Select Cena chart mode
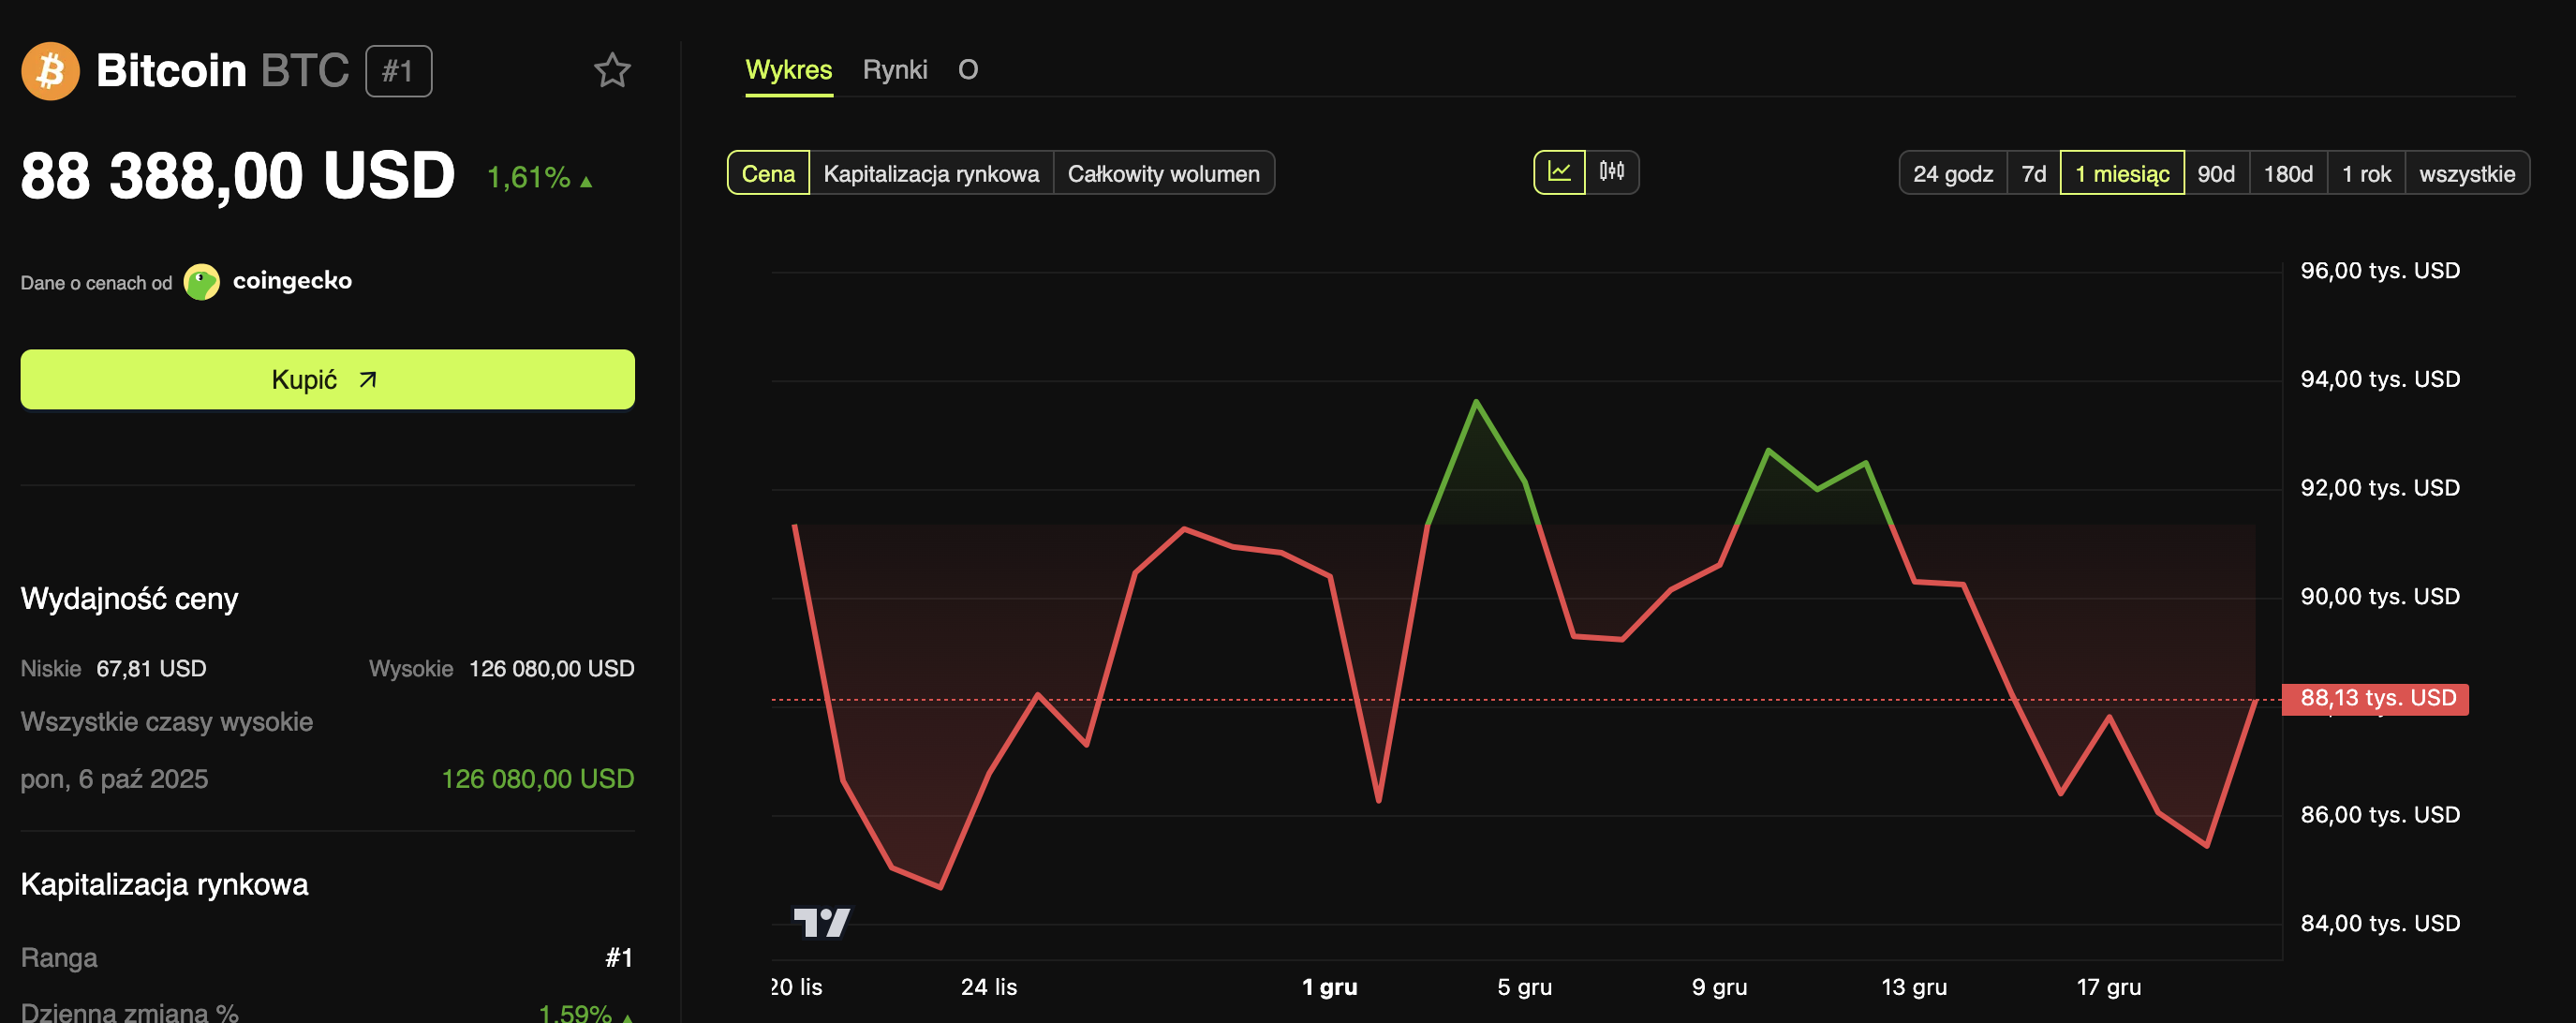This screenshot has width=2576, height=1023. click(x=768, y=174)
